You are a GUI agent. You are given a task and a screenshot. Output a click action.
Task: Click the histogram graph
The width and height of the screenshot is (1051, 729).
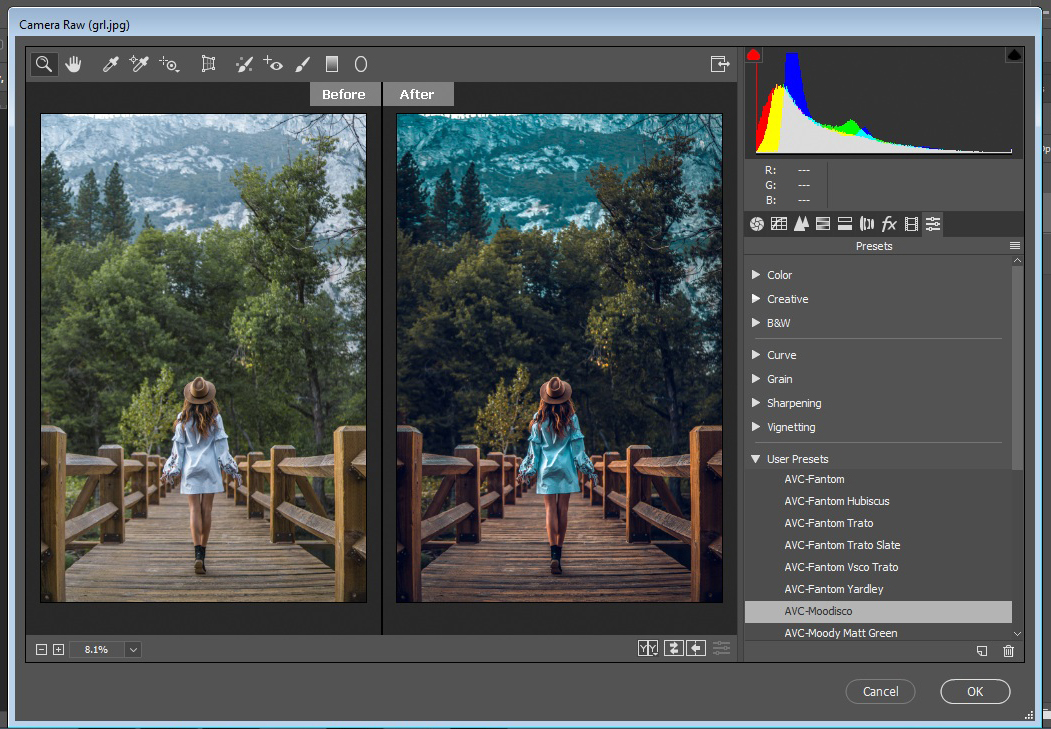click(x=884, y=103)
